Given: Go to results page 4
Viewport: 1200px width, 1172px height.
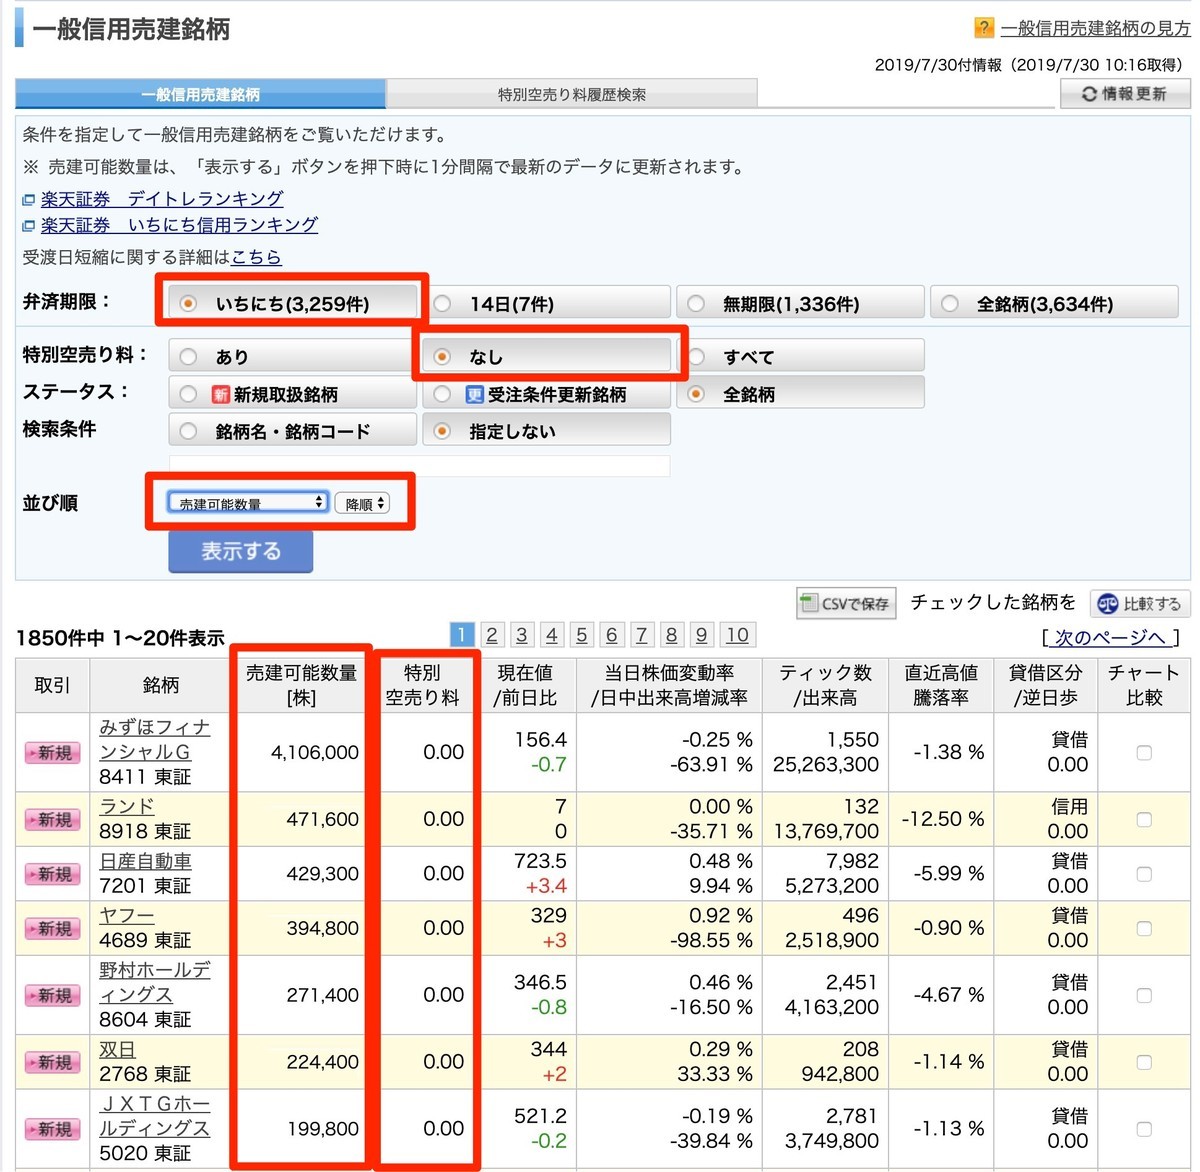Looking at the screenshot, I should coord(551,635).
